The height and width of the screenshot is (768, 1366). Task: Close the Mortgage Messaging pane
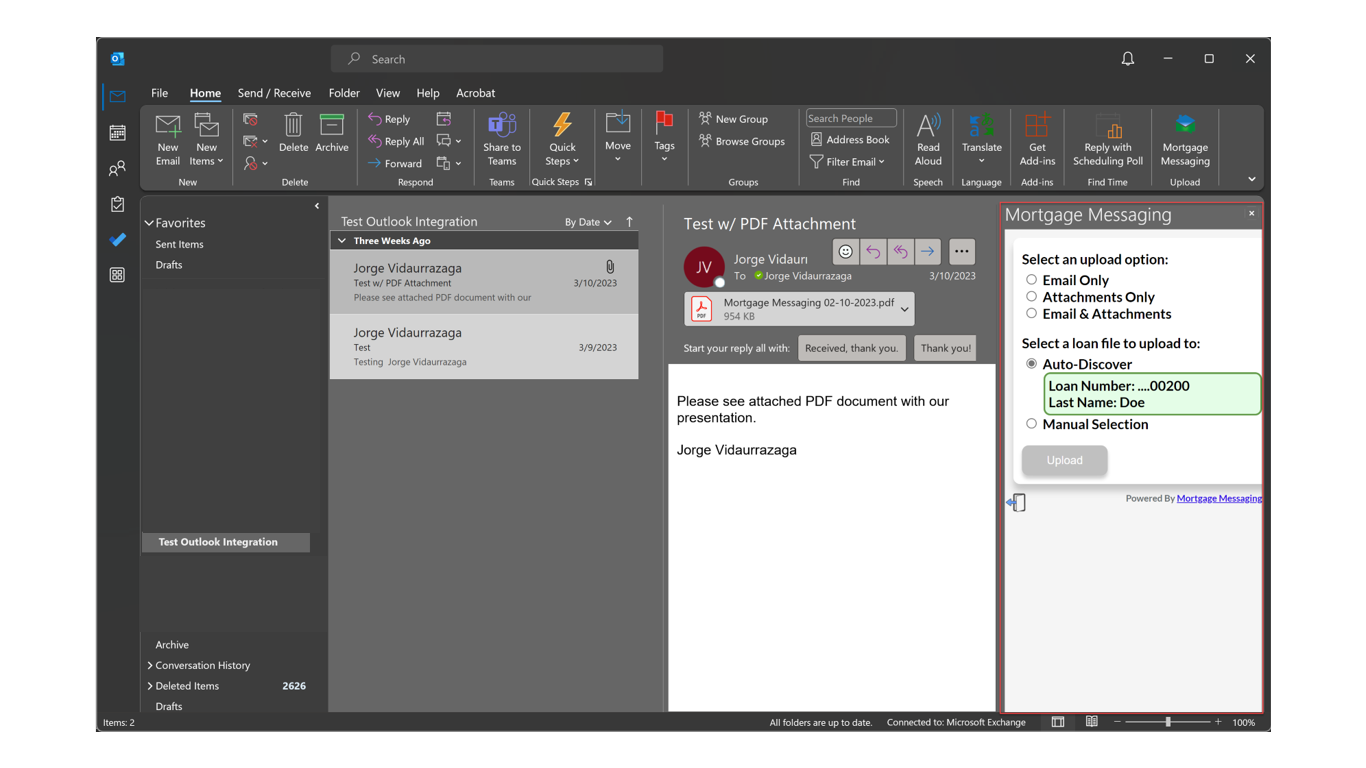pyautogui.click(x=1251, y=213)
